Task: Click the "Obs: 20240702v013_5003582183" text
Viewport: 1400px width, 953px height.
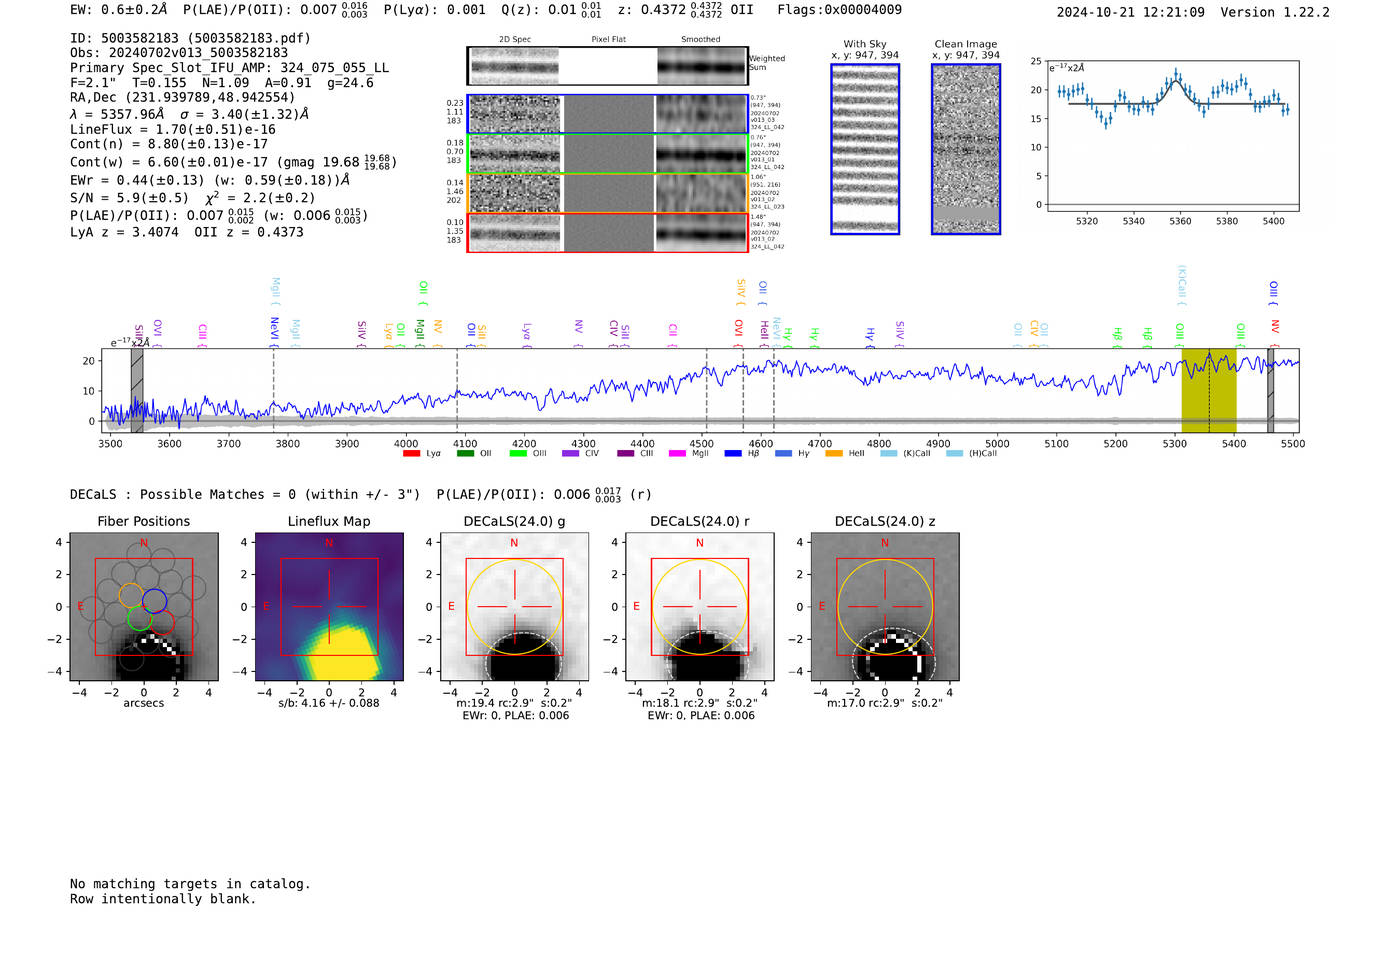Action: pos(179,53)
